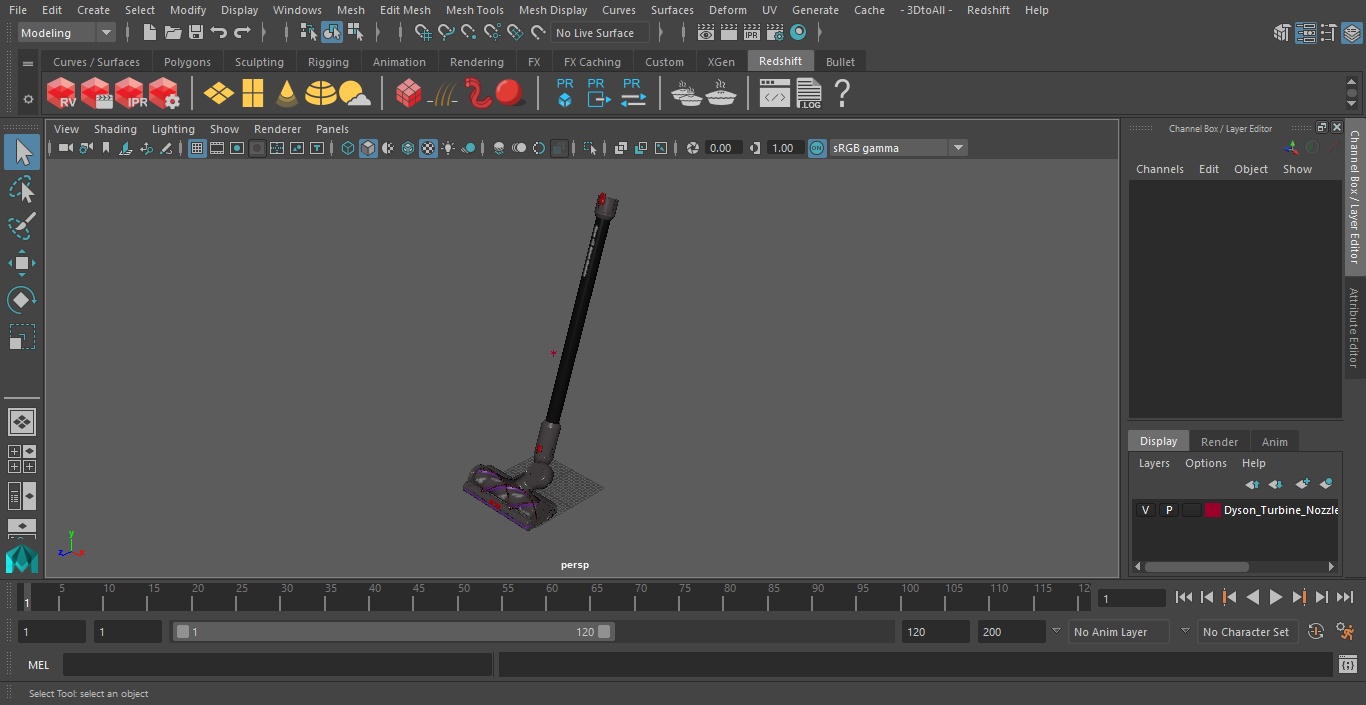This screenshot has height=705, width=1366.
Task: Open Redshift render settings cube with gear
Action: (x=164, y=94)
